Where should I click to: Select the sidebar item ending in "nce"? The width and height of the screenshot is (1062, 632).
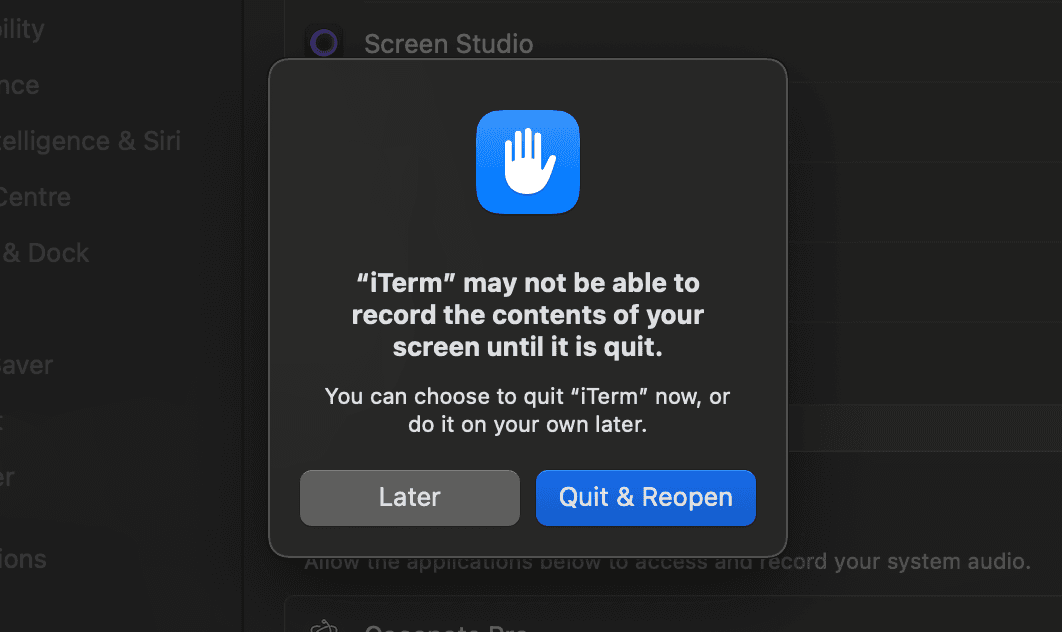coord(20,85)
